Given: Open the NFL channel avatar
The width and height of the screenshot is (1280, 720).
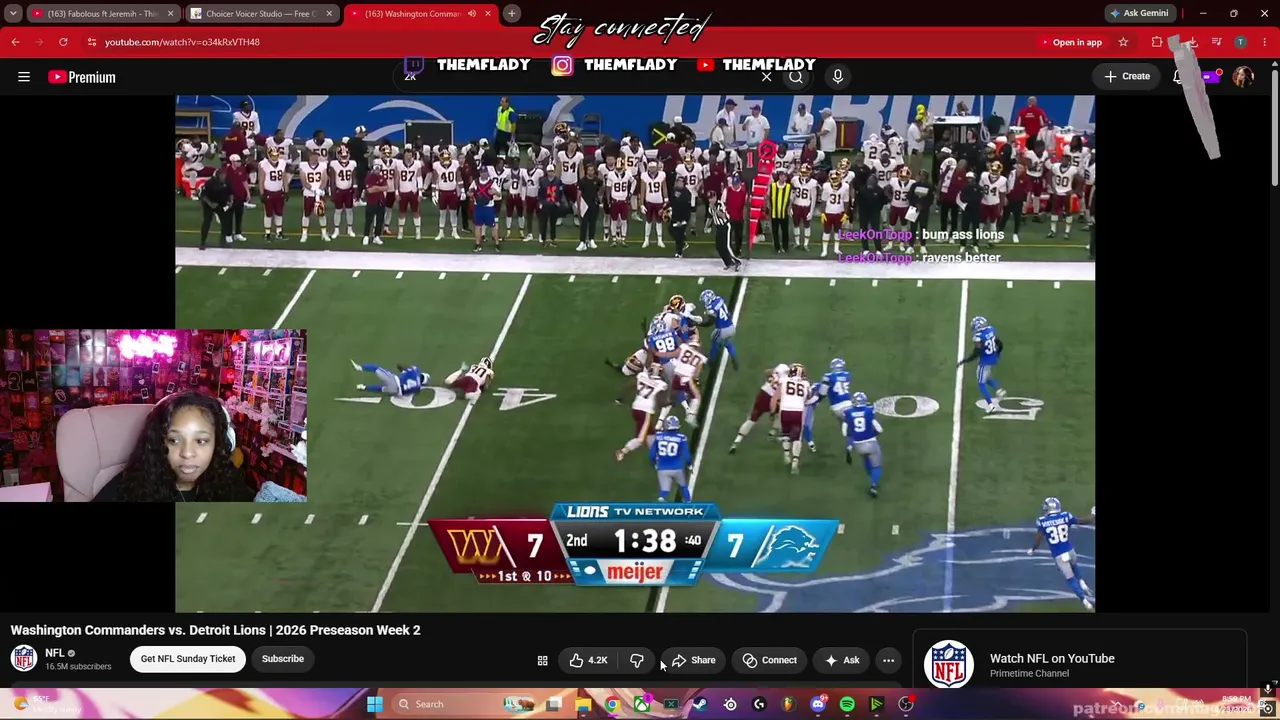Looking at the screenshot, I should point(24,659).
